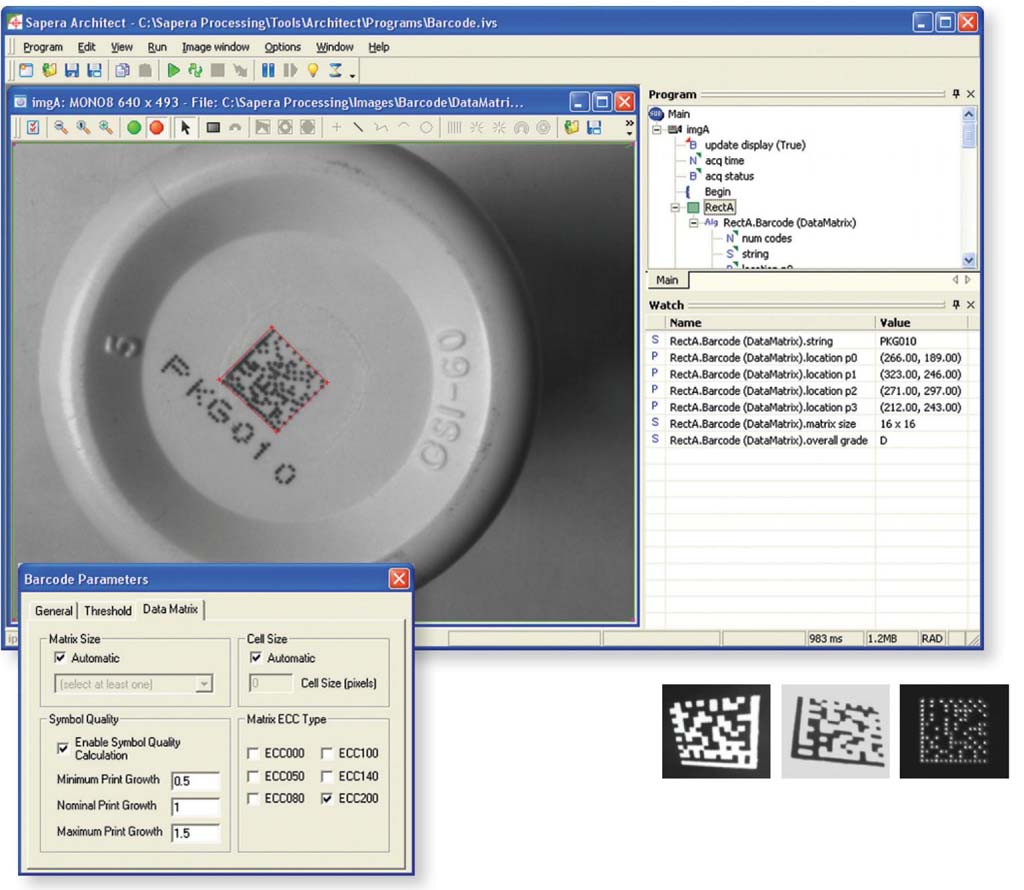Click the Save program floppy icon

point(72,70)
